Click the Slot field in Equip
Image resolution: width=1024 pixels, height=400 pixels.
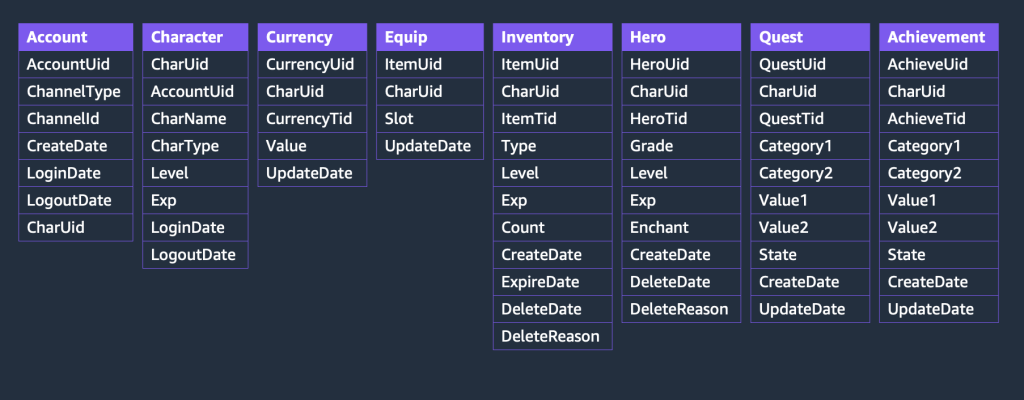pos(430,119)
